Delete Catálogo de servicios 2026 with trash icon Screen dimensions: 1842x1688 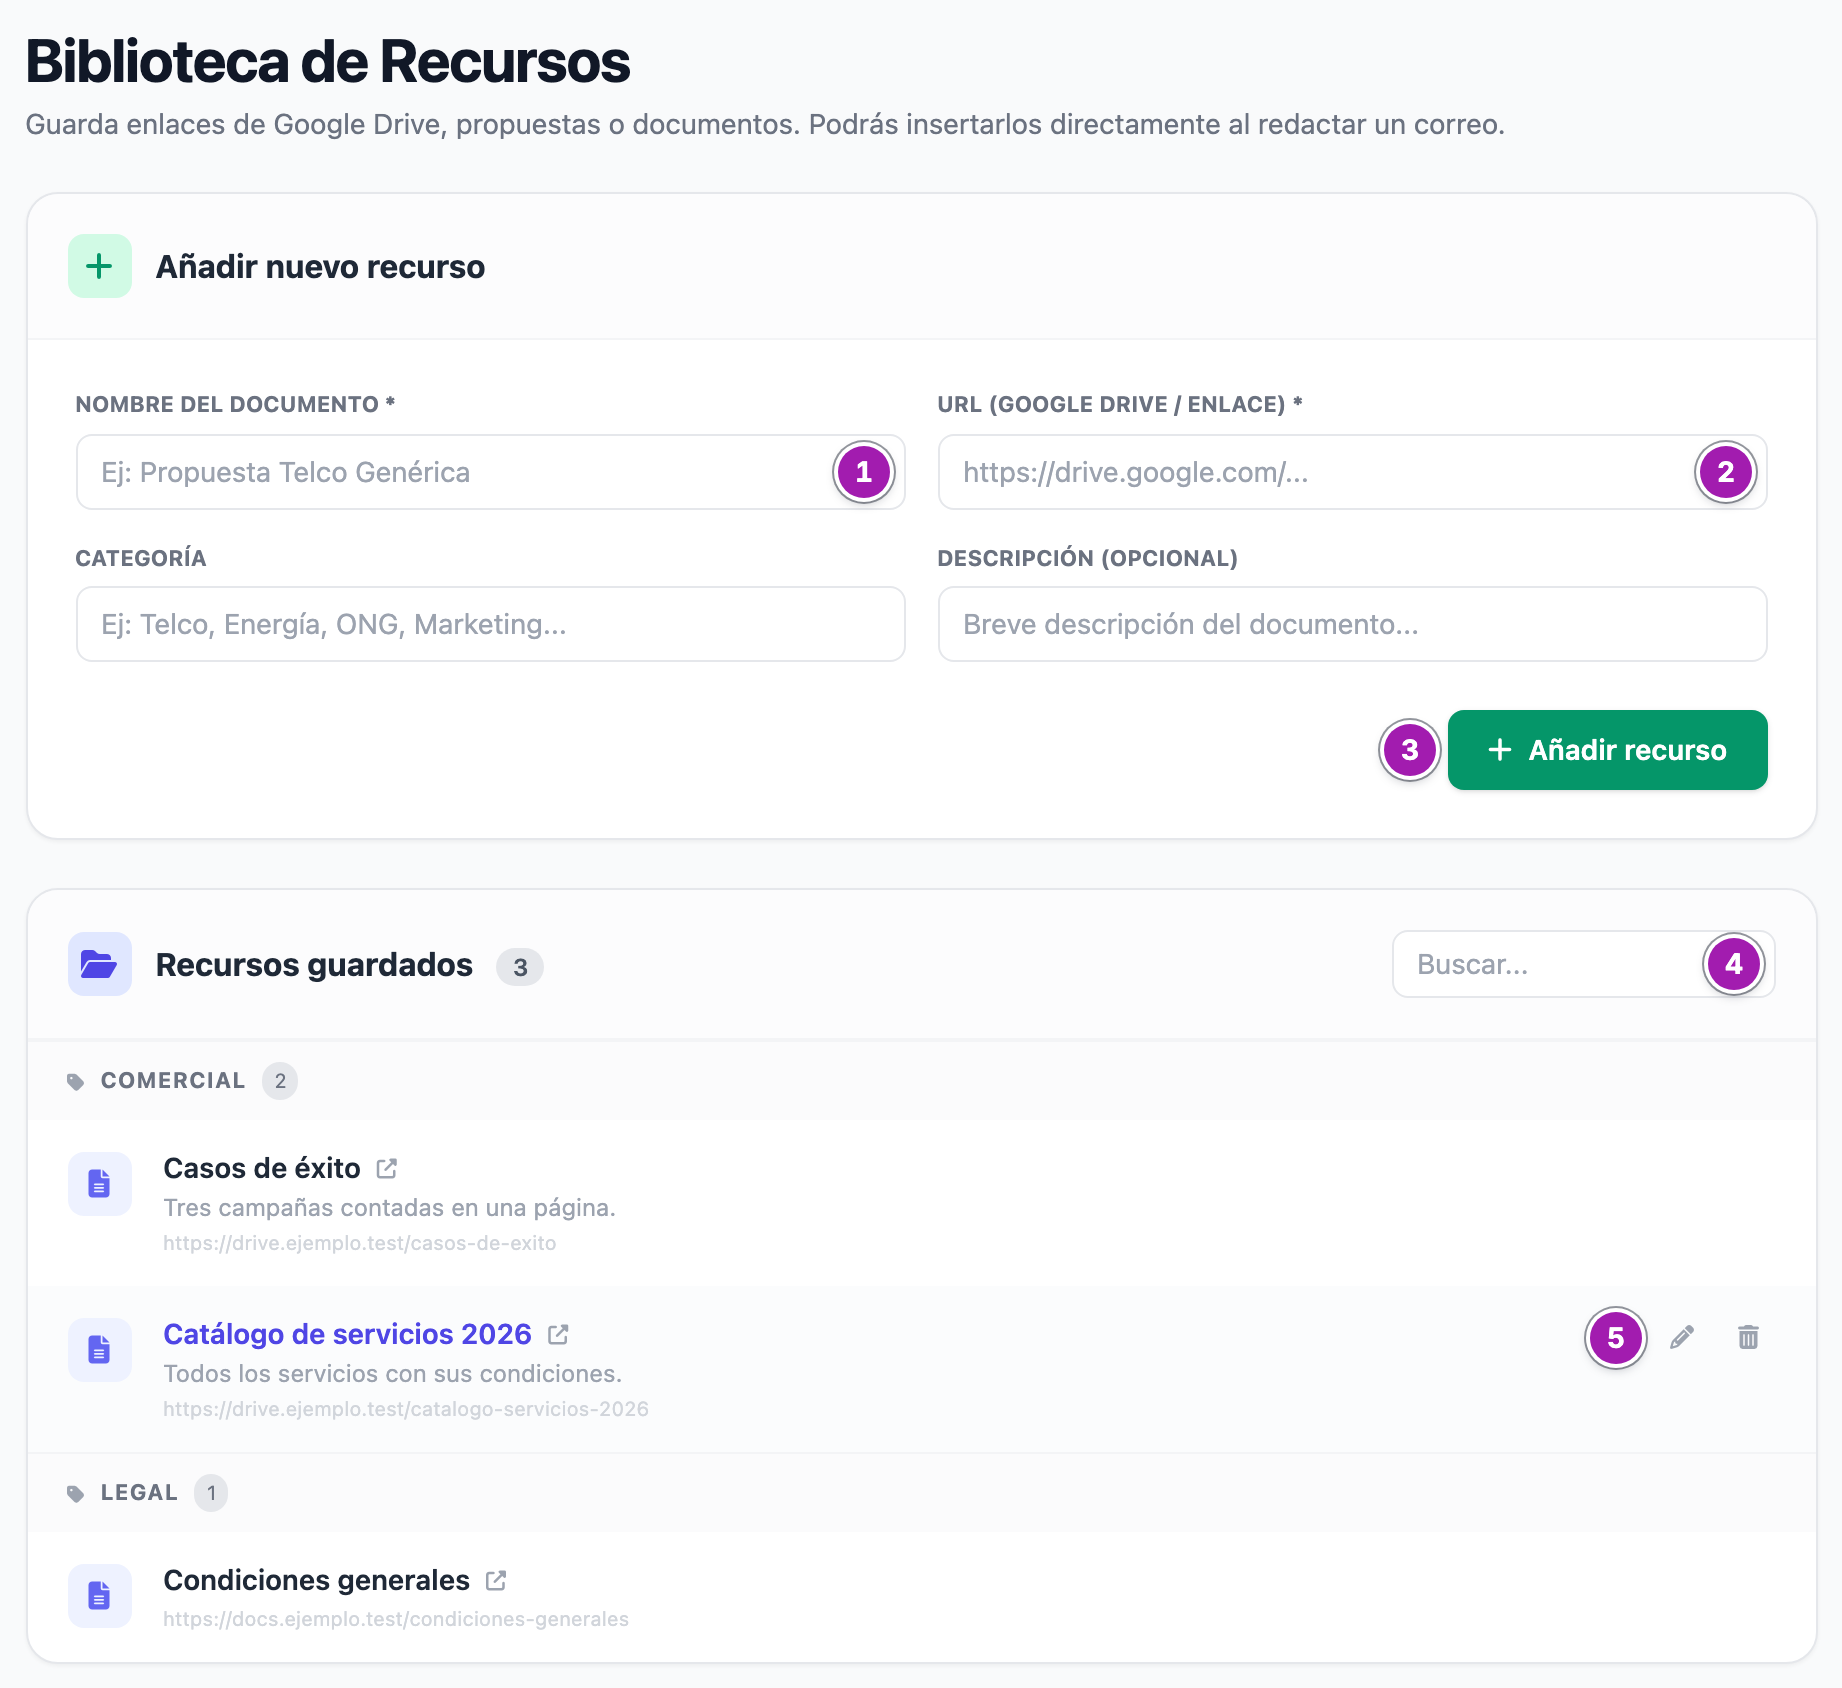coord(1748,1337)
